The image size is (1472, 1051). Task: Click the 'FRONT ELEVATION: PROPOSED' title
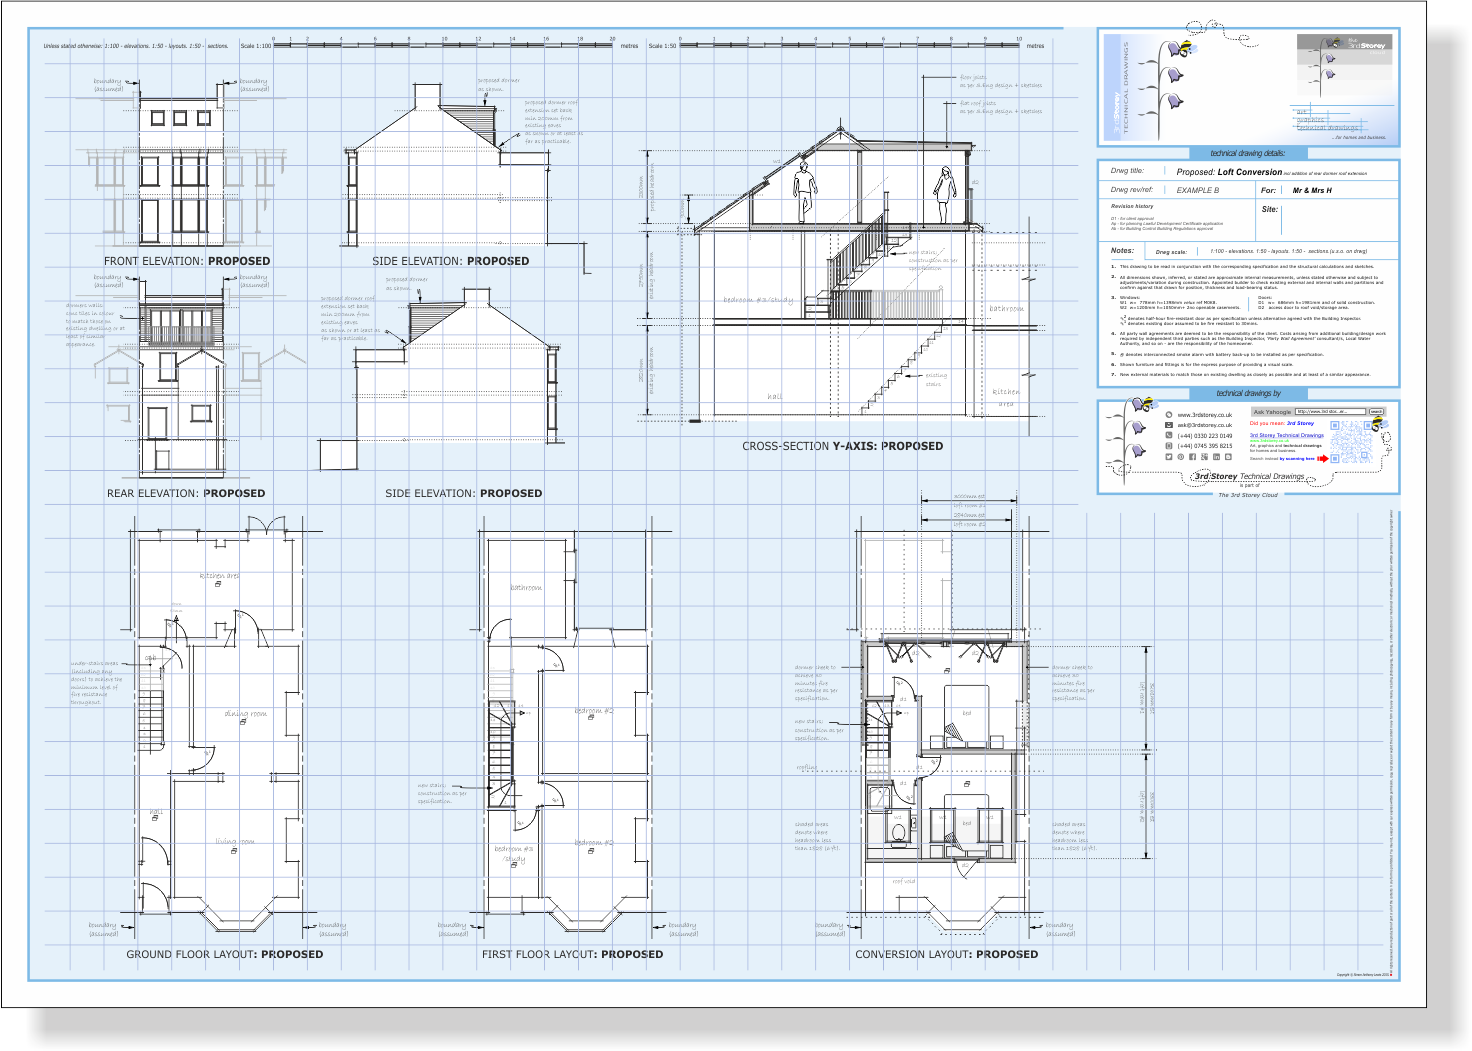click(x=187, y=261)
